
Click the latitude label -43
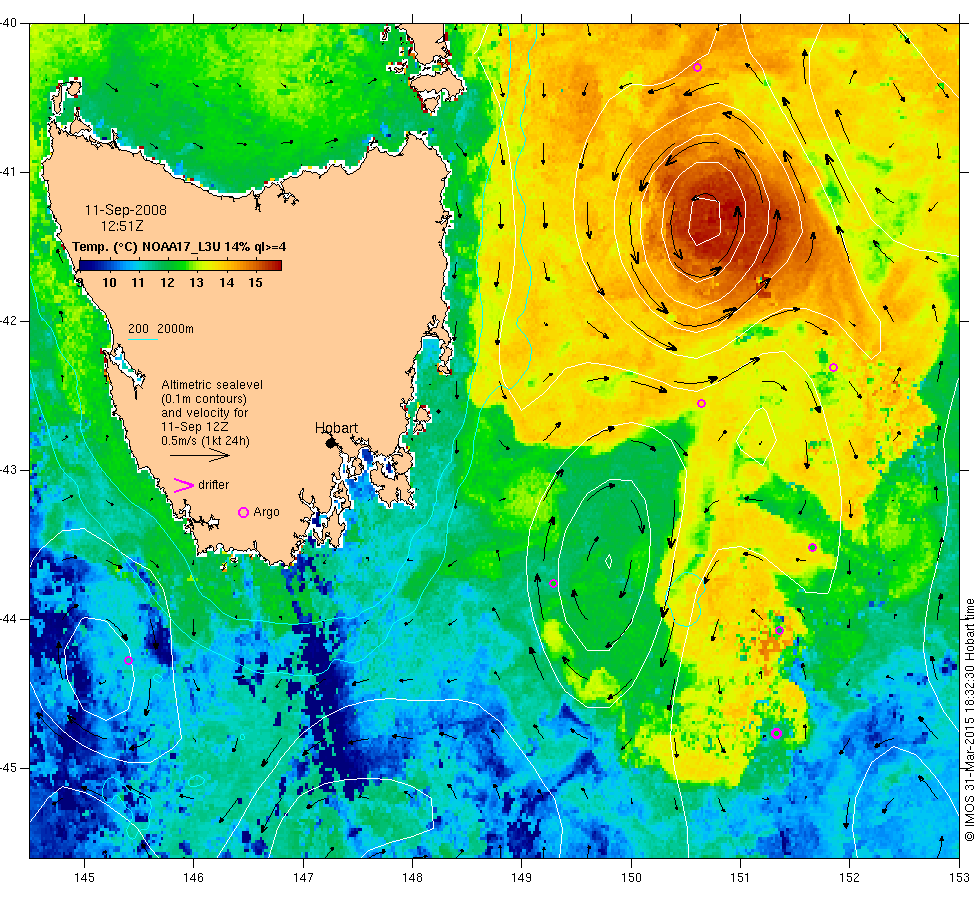point(9,470)
